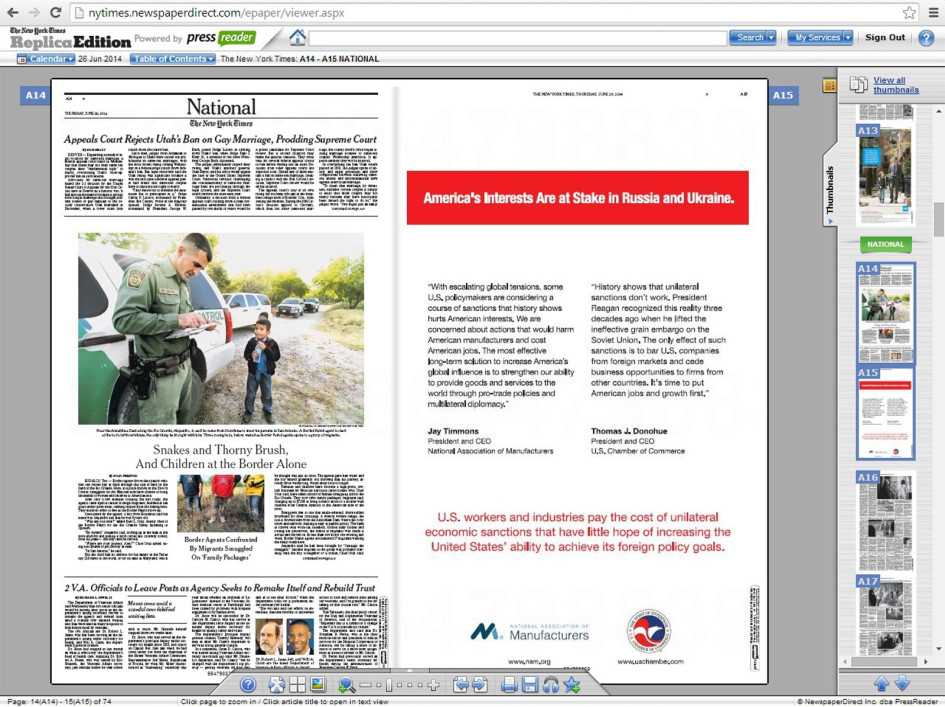
Task: Click U.S. Chamber of Commerce logo
Action: tap(649, 632)
